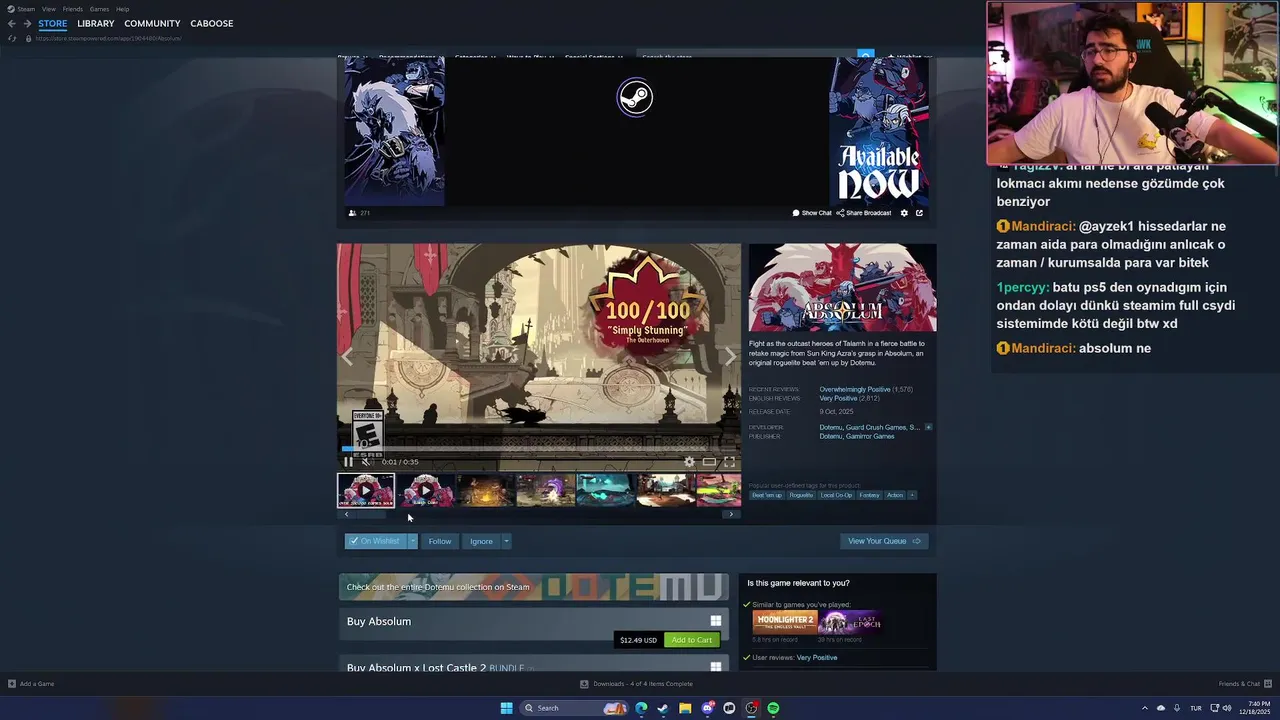Show the broadcast chat

coord(812,213)
